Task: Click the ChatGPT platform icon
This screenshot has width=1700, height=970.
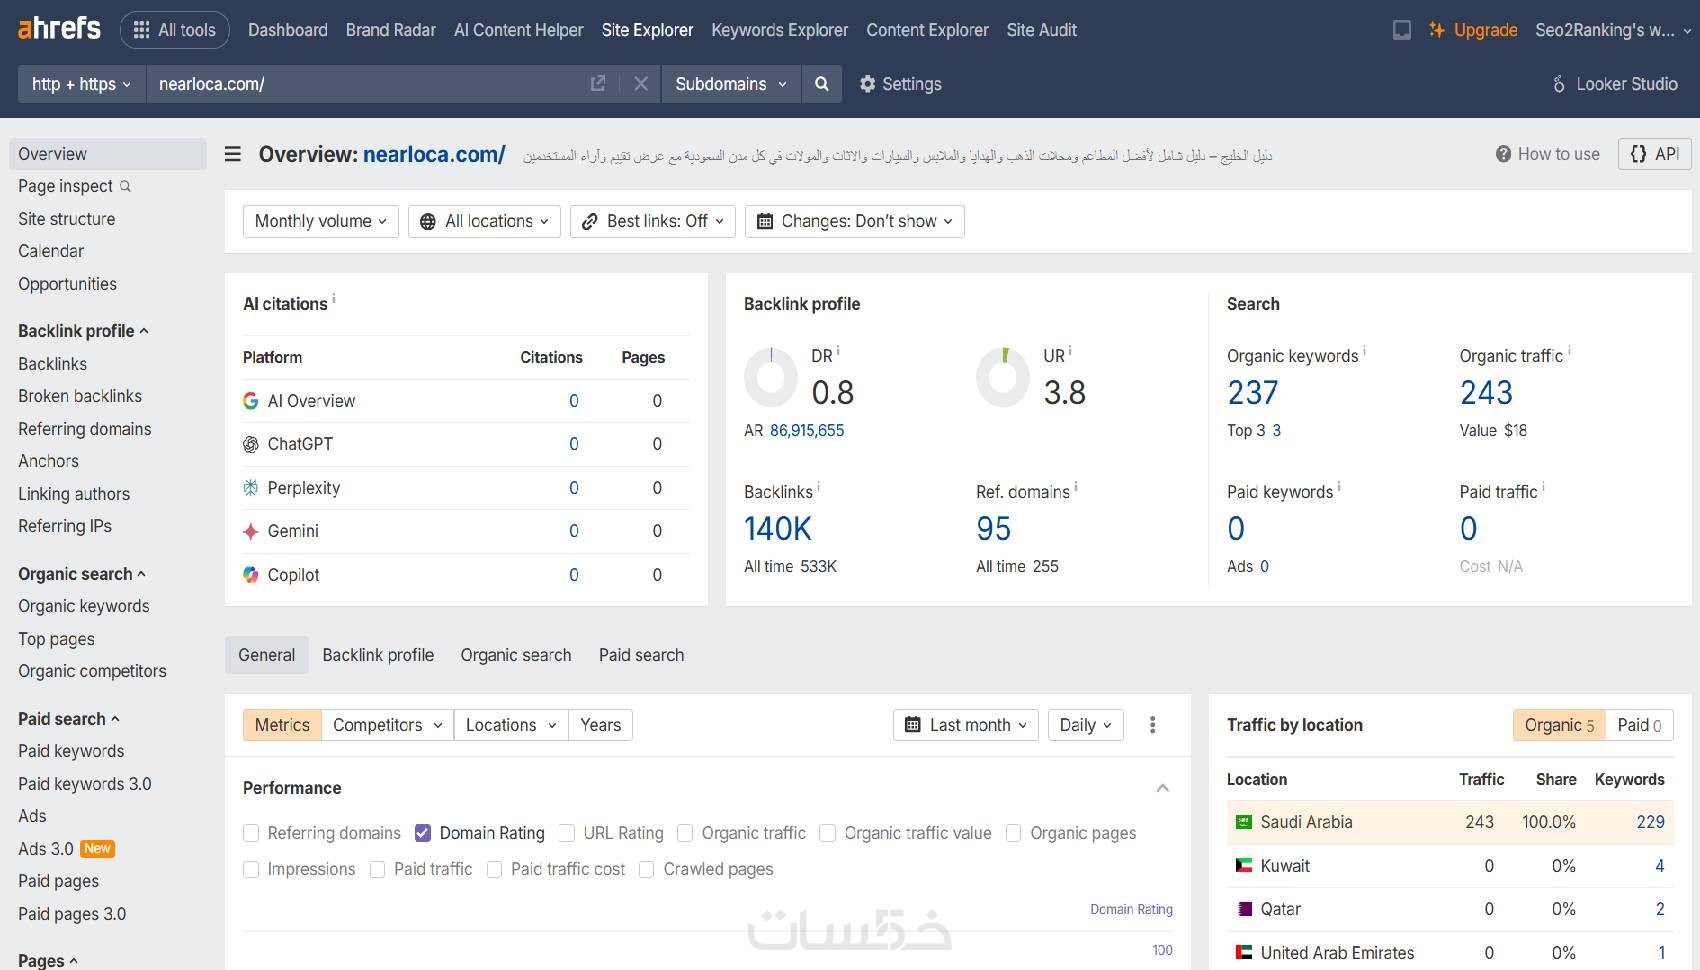Action: (251, 444)
